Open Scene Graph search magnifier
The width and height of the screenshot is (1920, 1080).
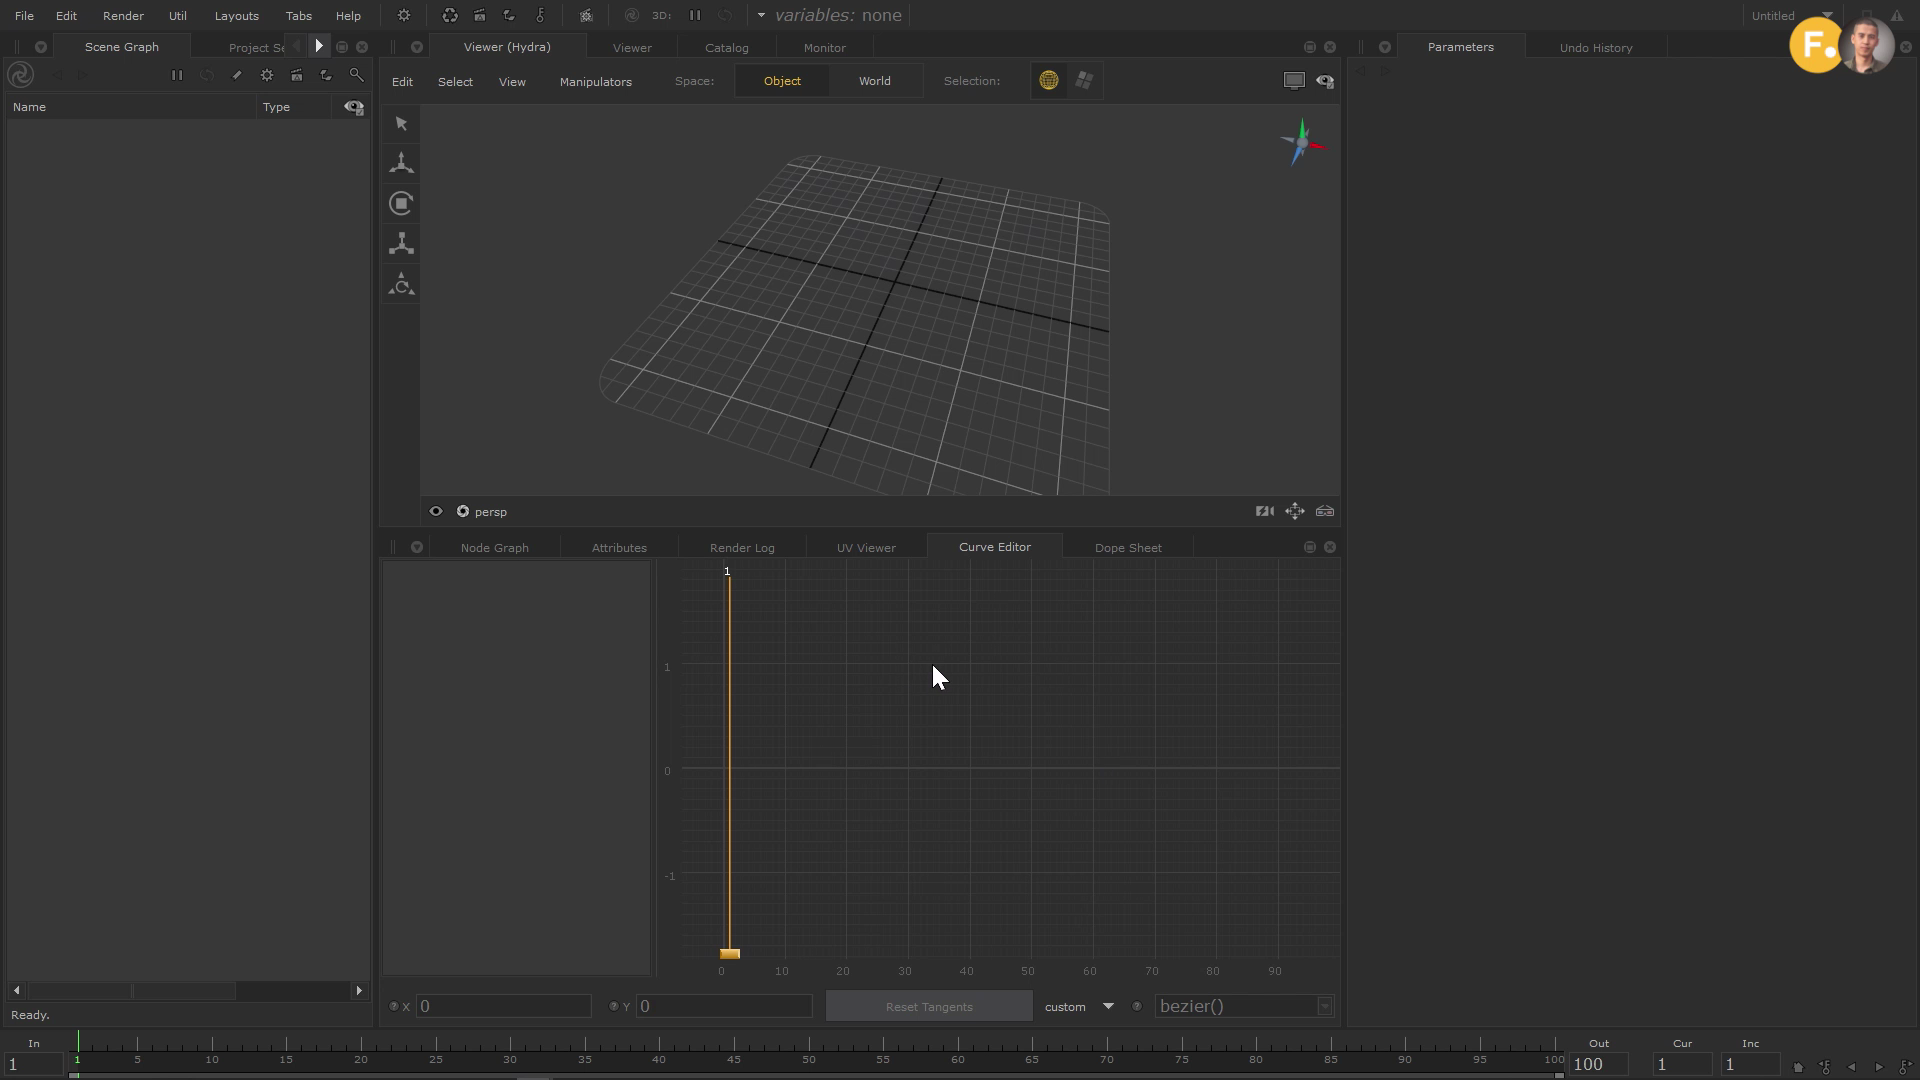click(x=356, y=75)
